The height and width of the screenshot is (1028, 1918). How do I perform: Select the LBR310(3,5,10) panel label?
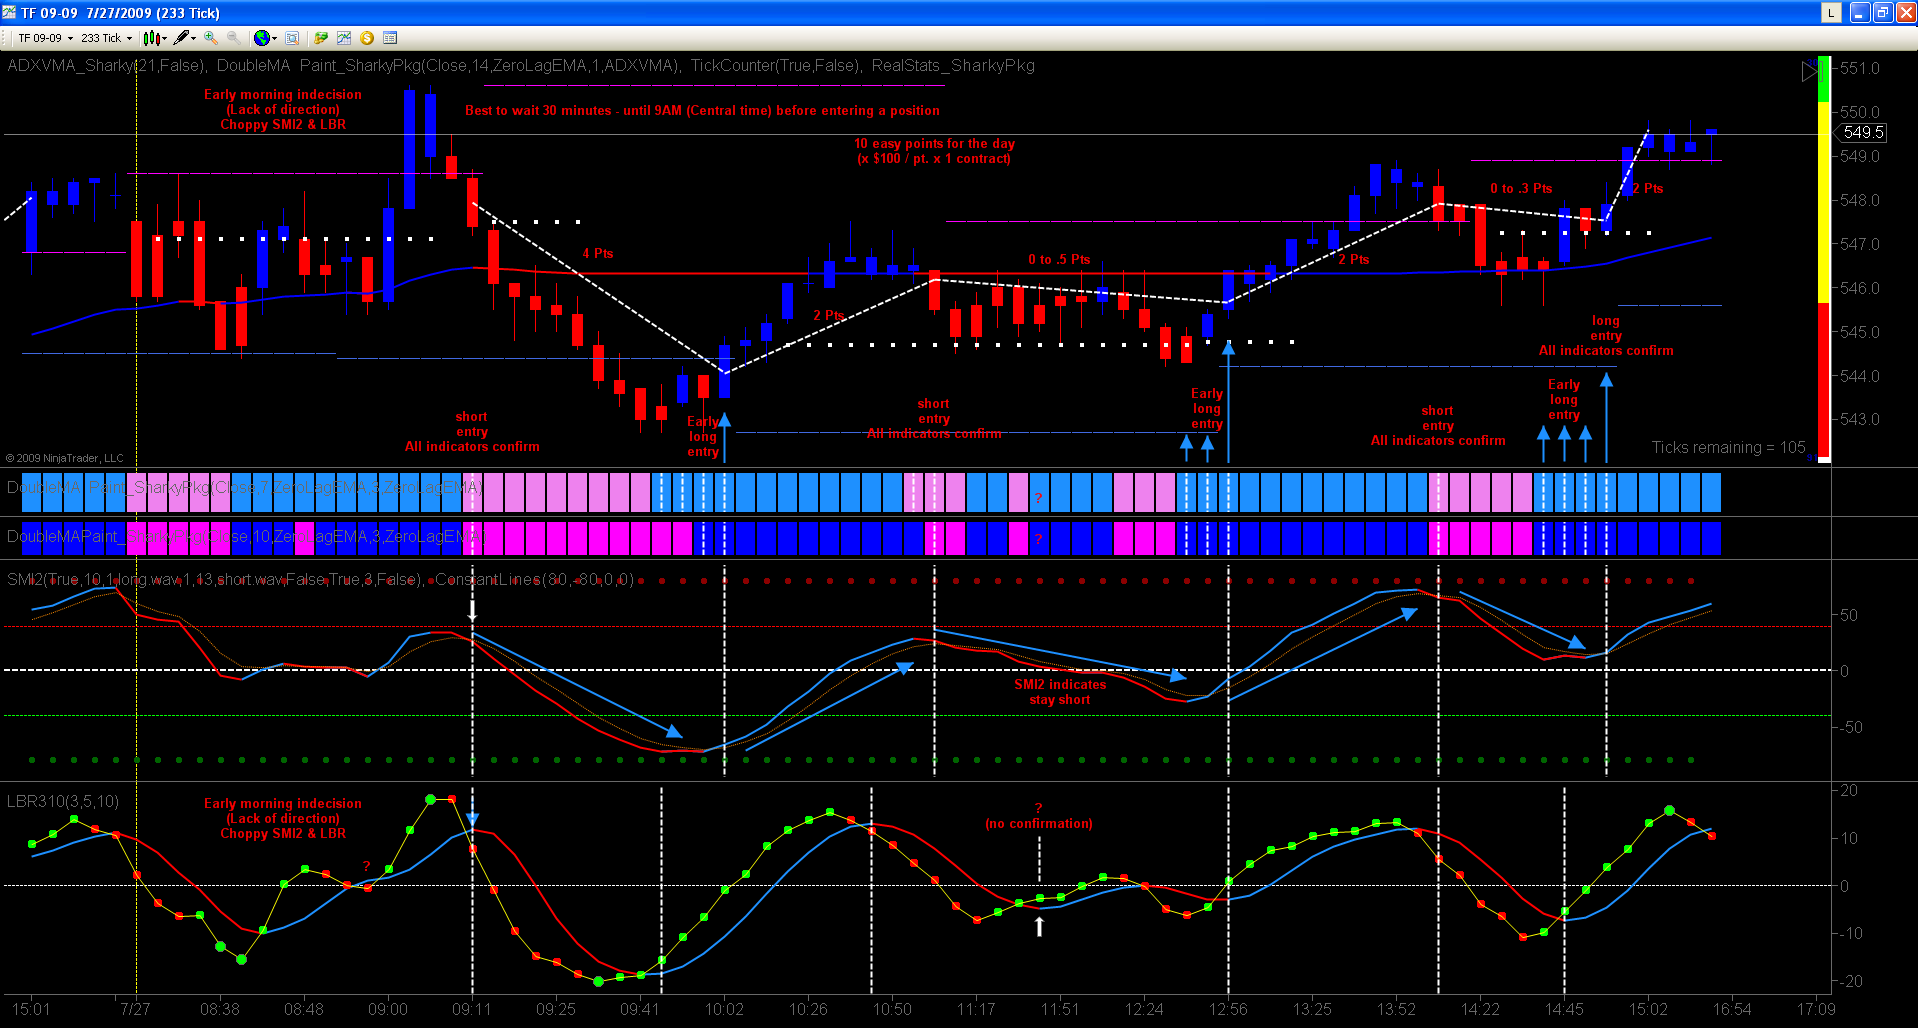coord(63,802)
